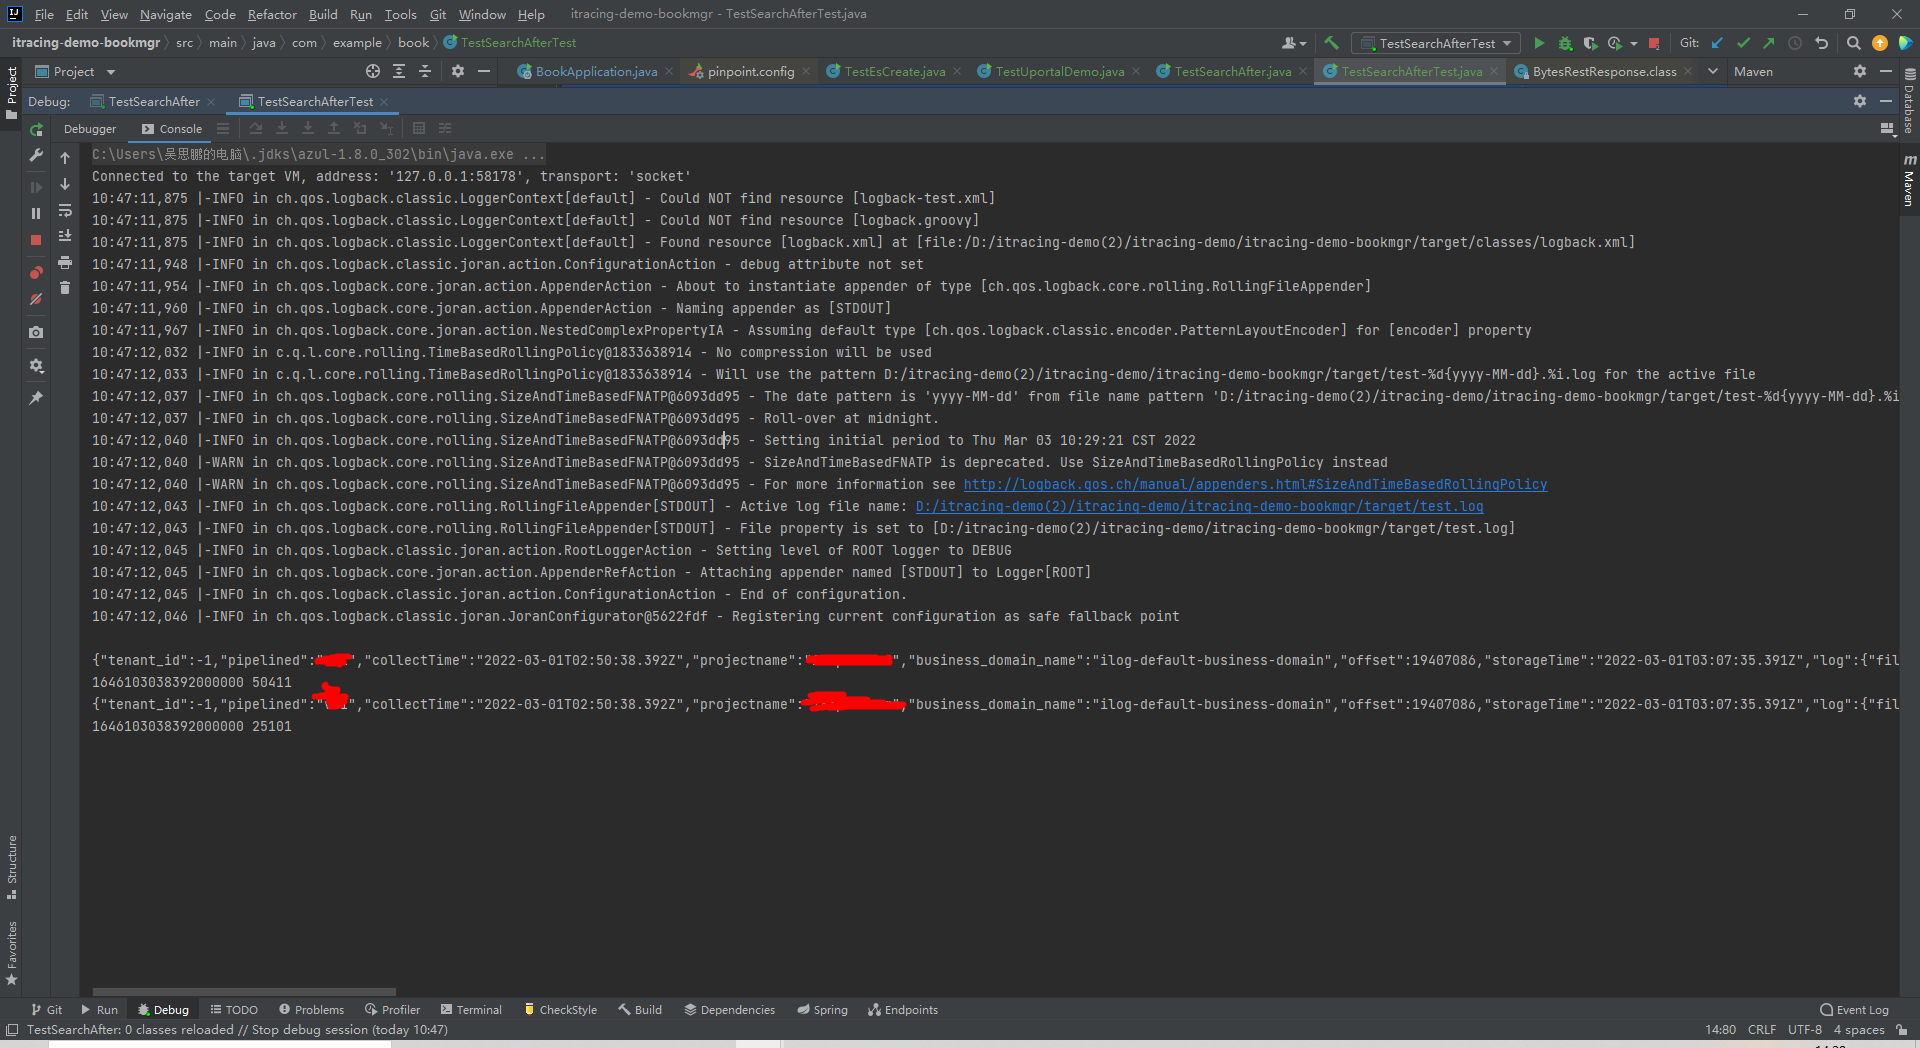1920x1048 pixels.
Task: Open debug settings gear in left strip
Action: pyautogui.click(x=36, y=366)
